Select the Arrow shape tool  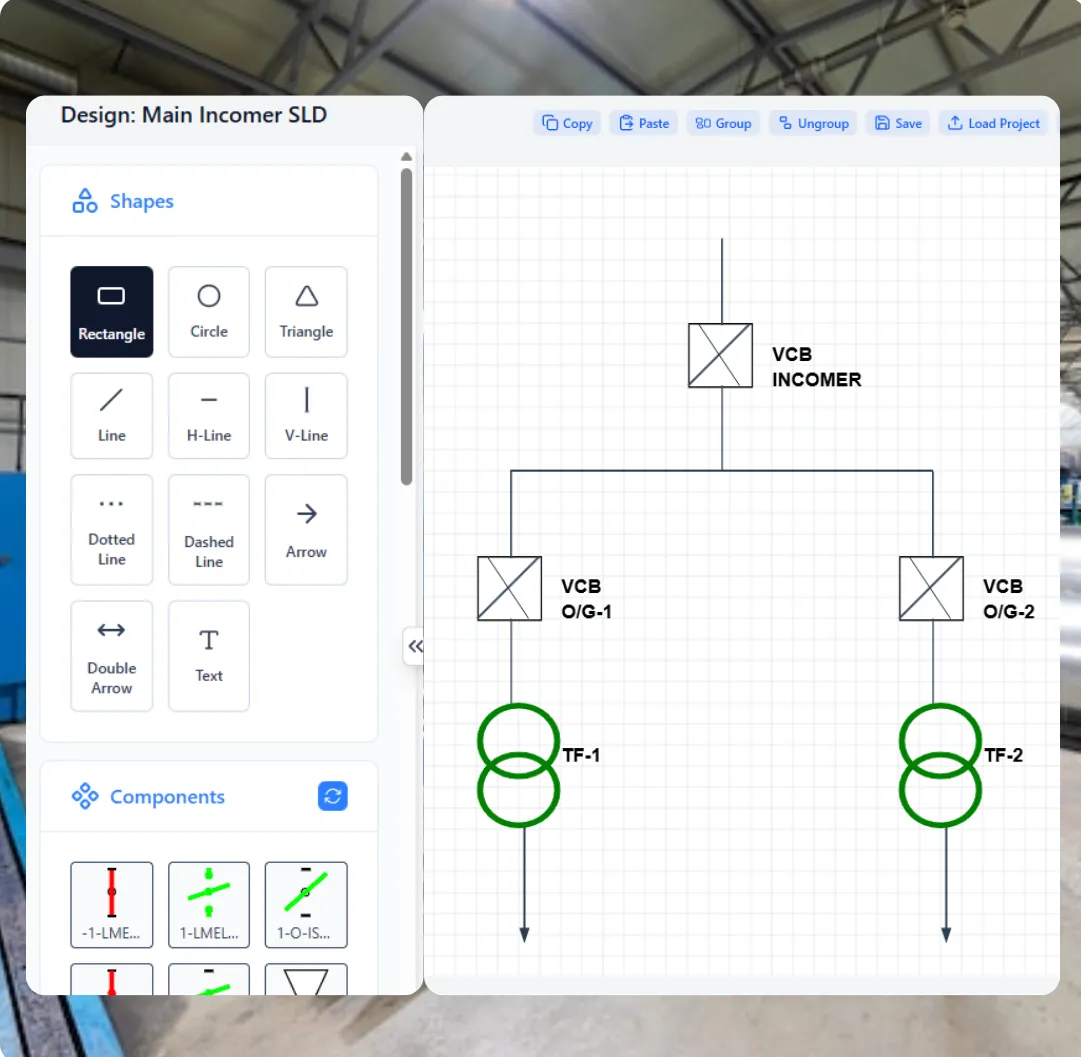coord(306,529)
